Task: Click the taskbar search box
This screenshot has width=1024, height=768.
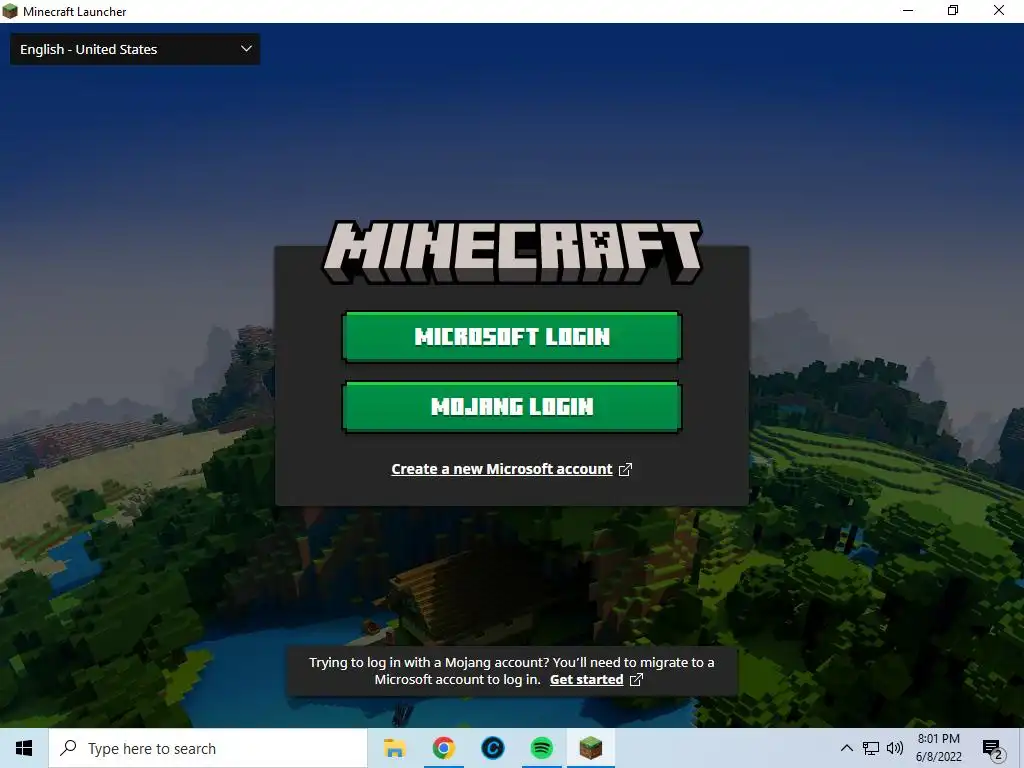Action: click(x=208, y=748)
